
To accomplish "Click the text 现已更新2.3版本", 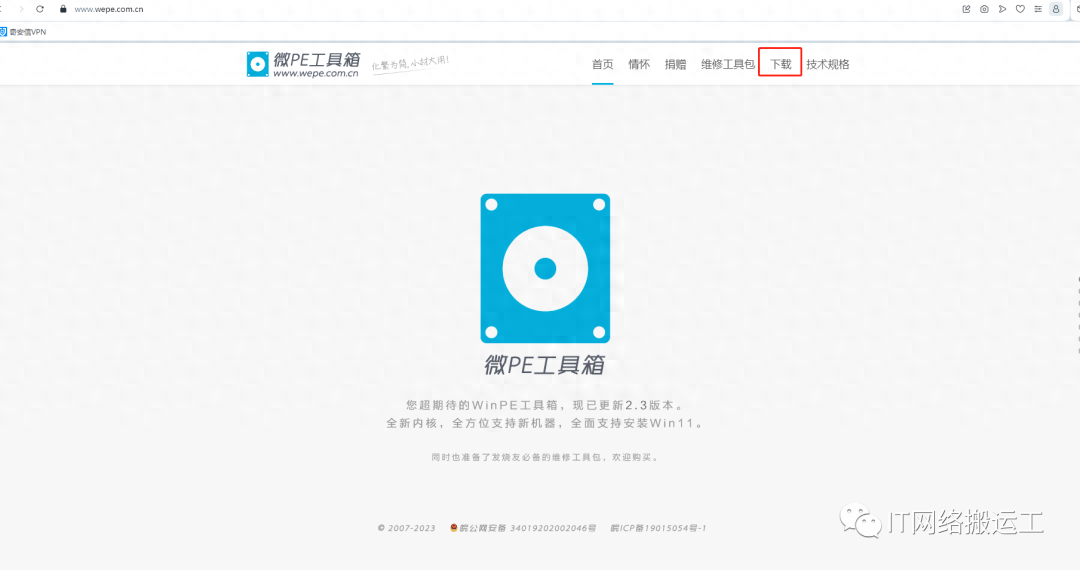I will (628, 405).
